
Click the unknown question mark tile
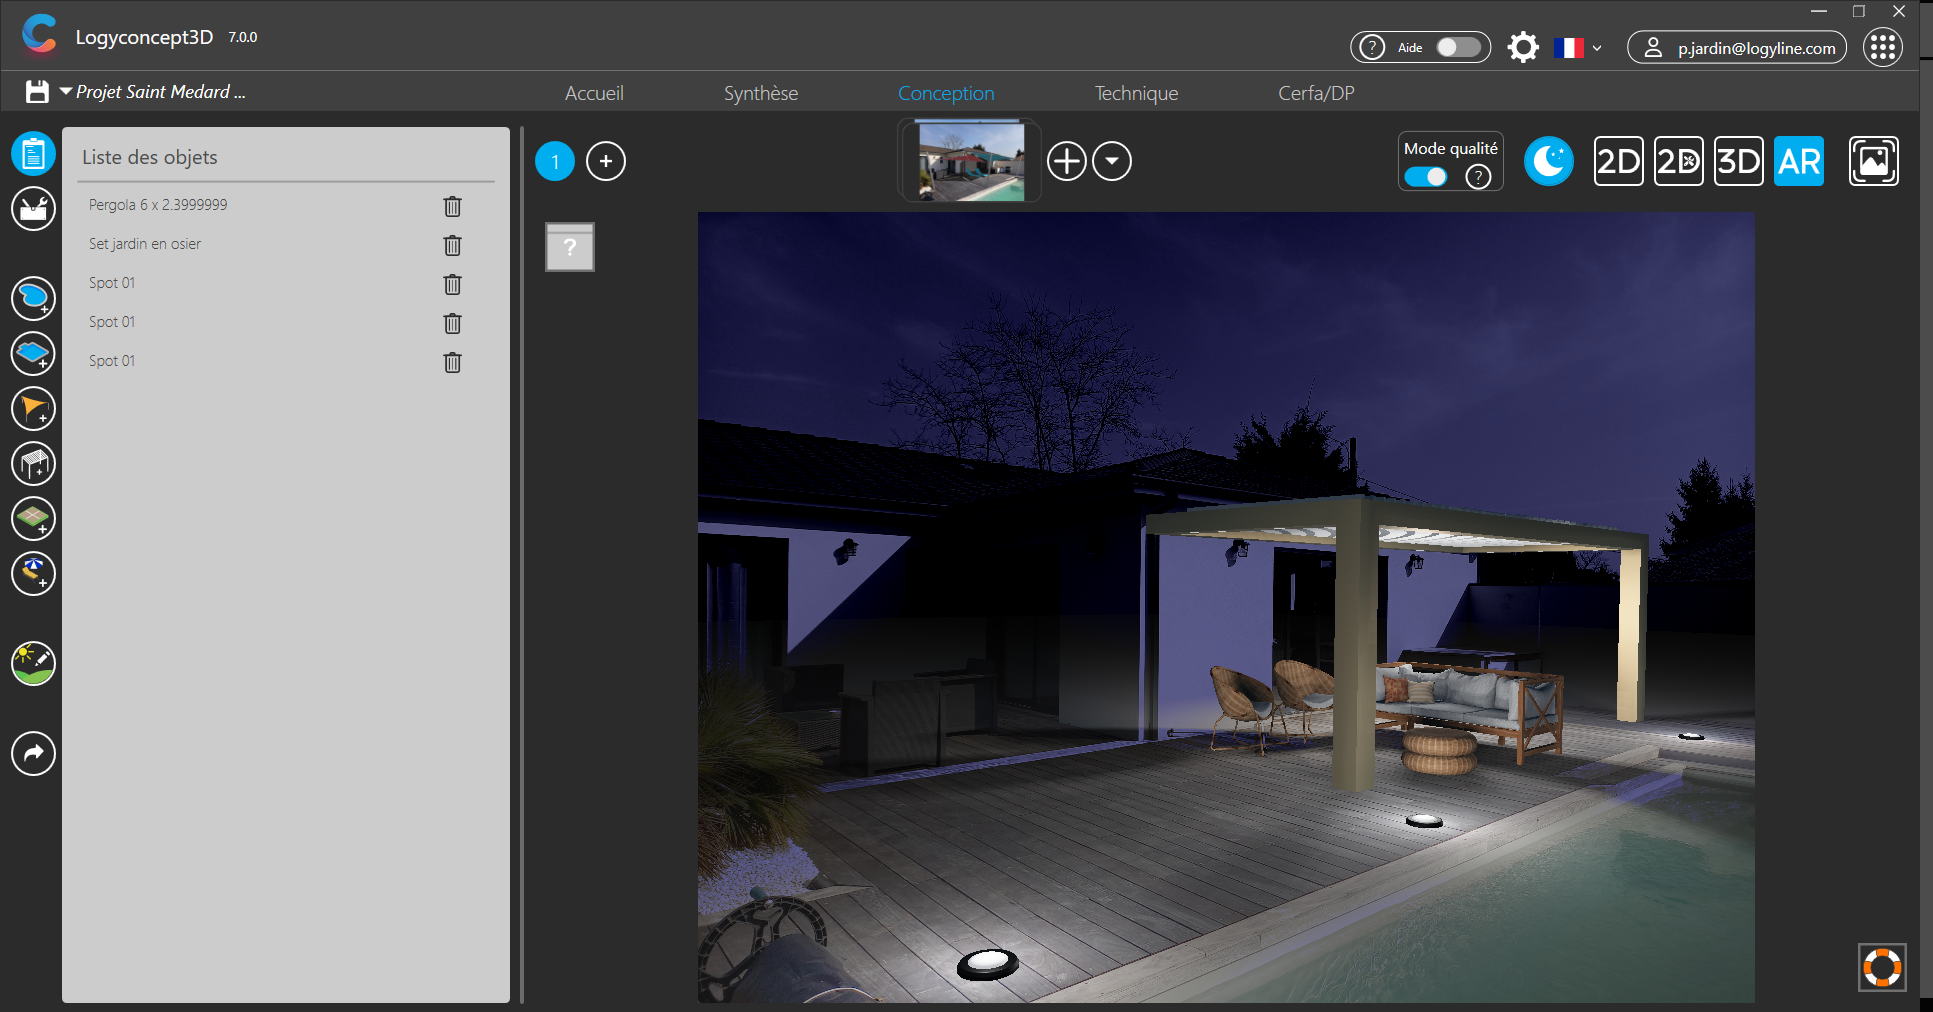tap(570, 247)
